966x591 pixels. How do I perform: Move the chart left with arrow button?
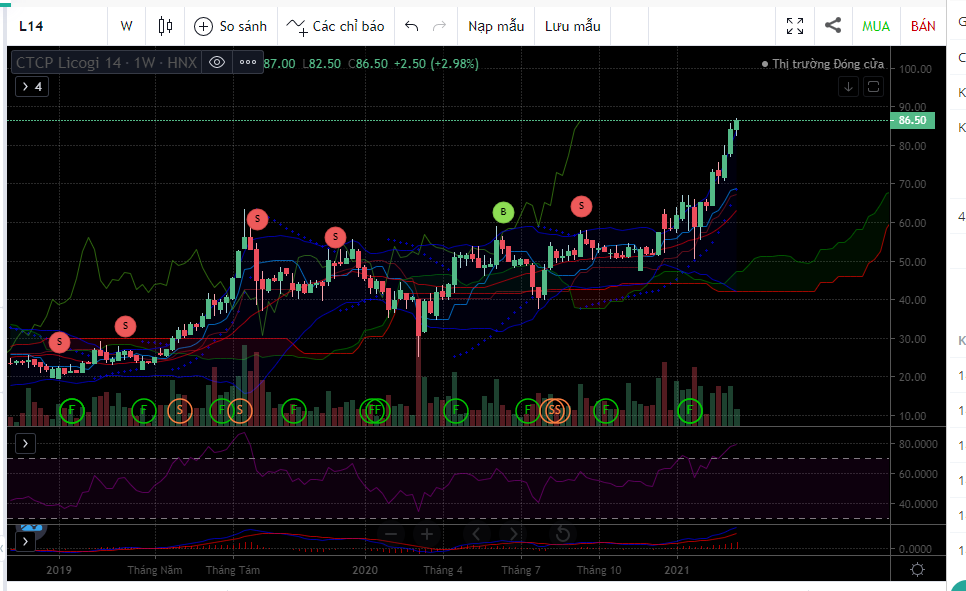[x=476, y=534]
